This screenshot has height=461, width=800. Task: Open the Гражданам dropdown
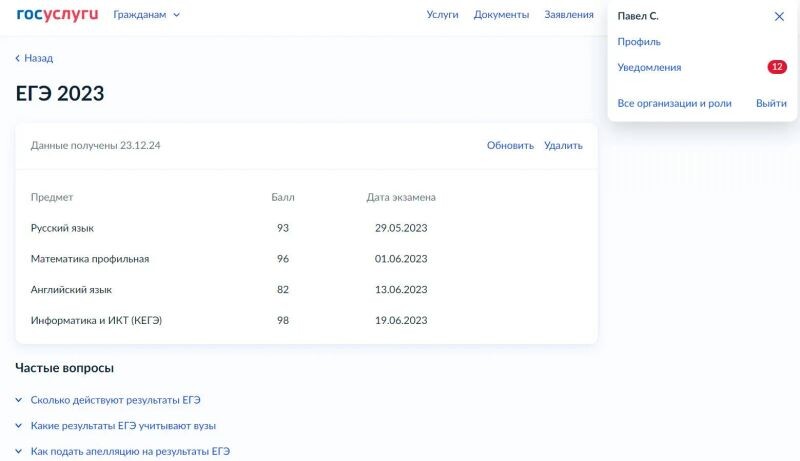click(x=146, y=15)
